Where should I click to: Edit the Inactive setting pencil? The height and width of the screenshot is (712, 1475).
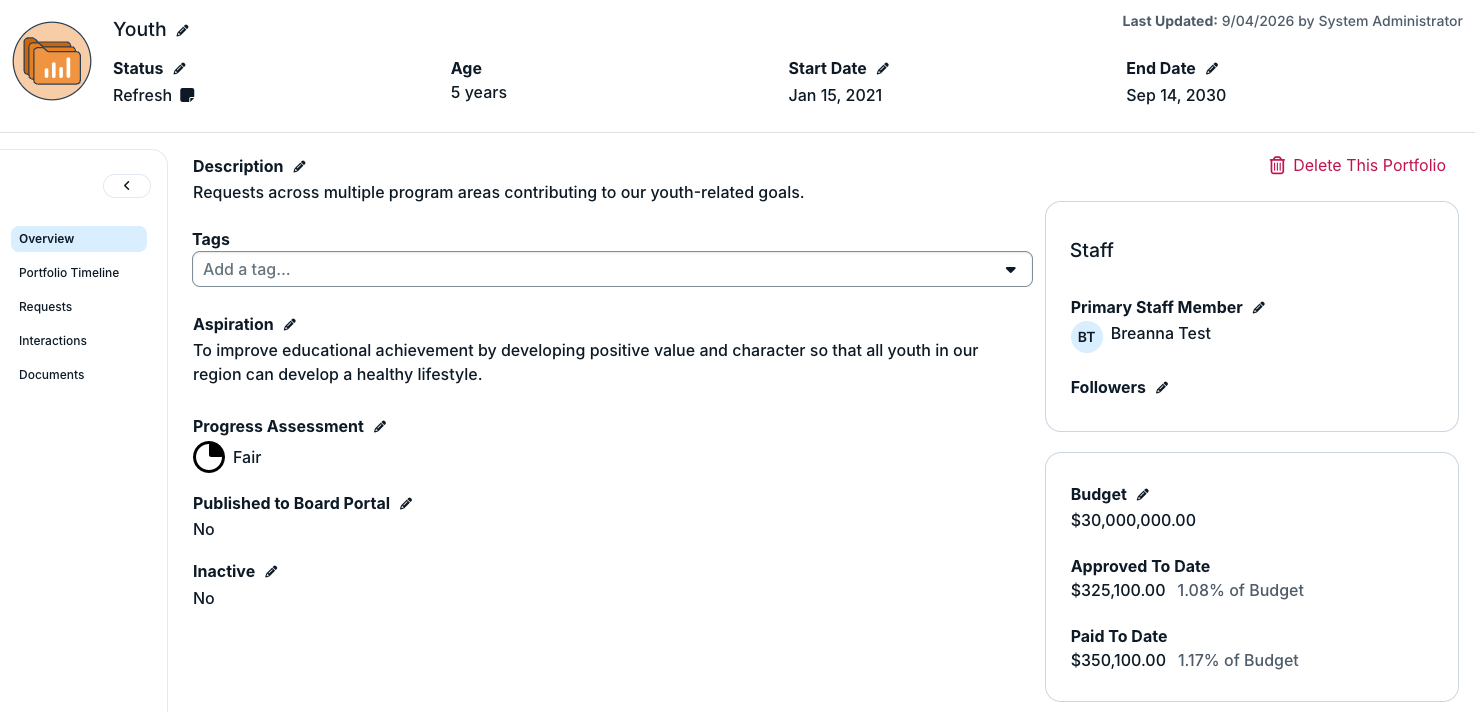[271, 572]
